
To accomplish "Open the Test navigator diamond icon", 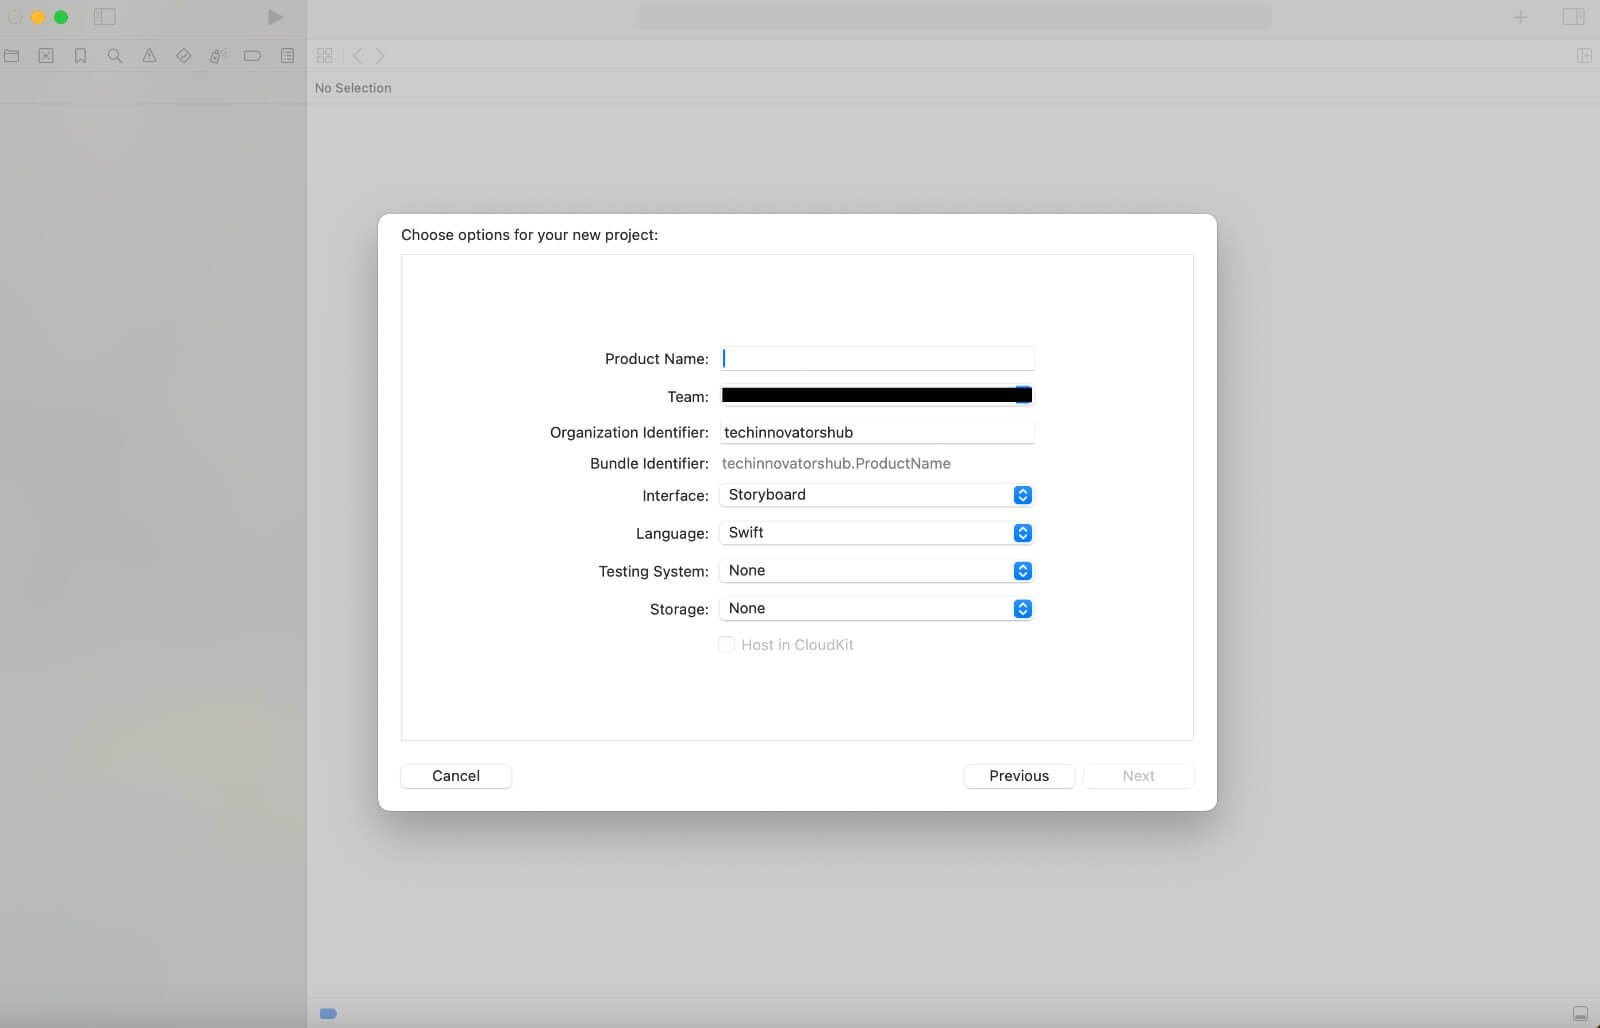I will point(183,56).
